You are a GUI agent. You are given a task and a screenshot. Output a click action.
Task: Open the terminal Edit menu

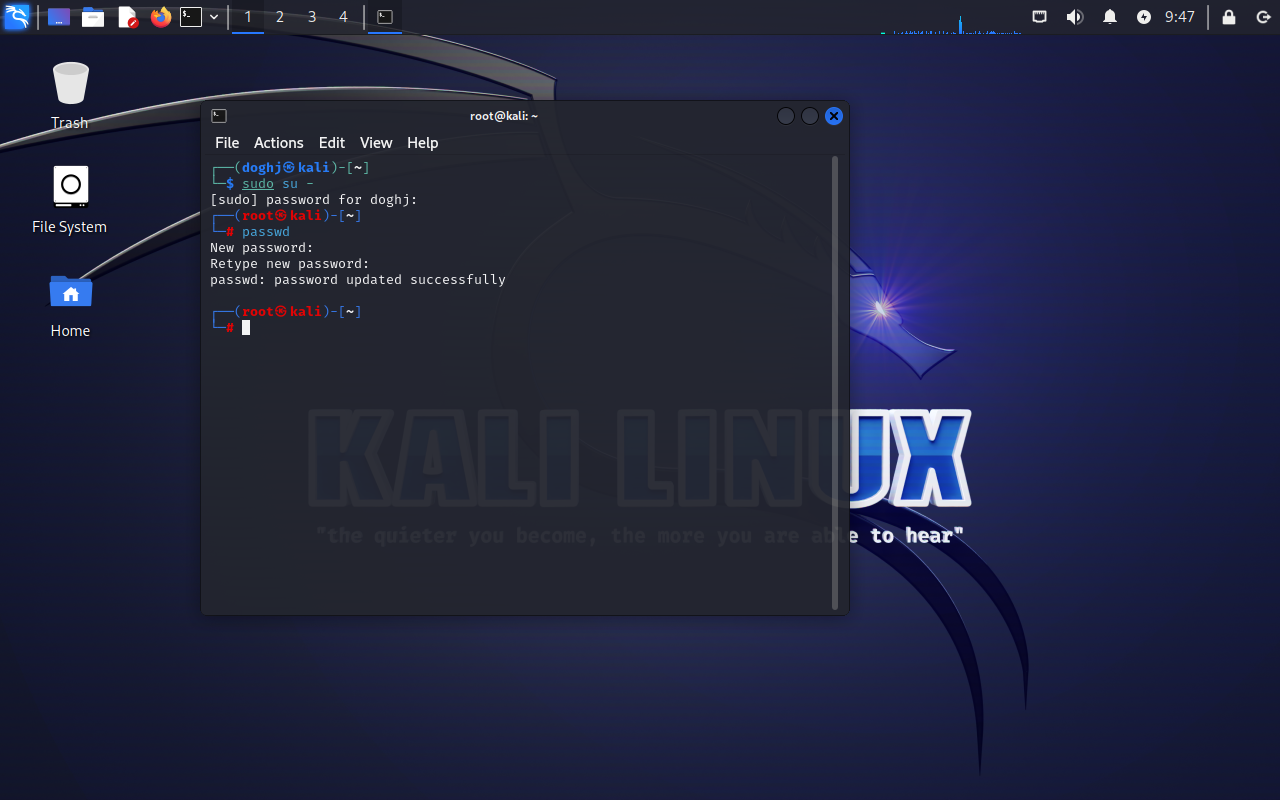click(x=332, y=143)
